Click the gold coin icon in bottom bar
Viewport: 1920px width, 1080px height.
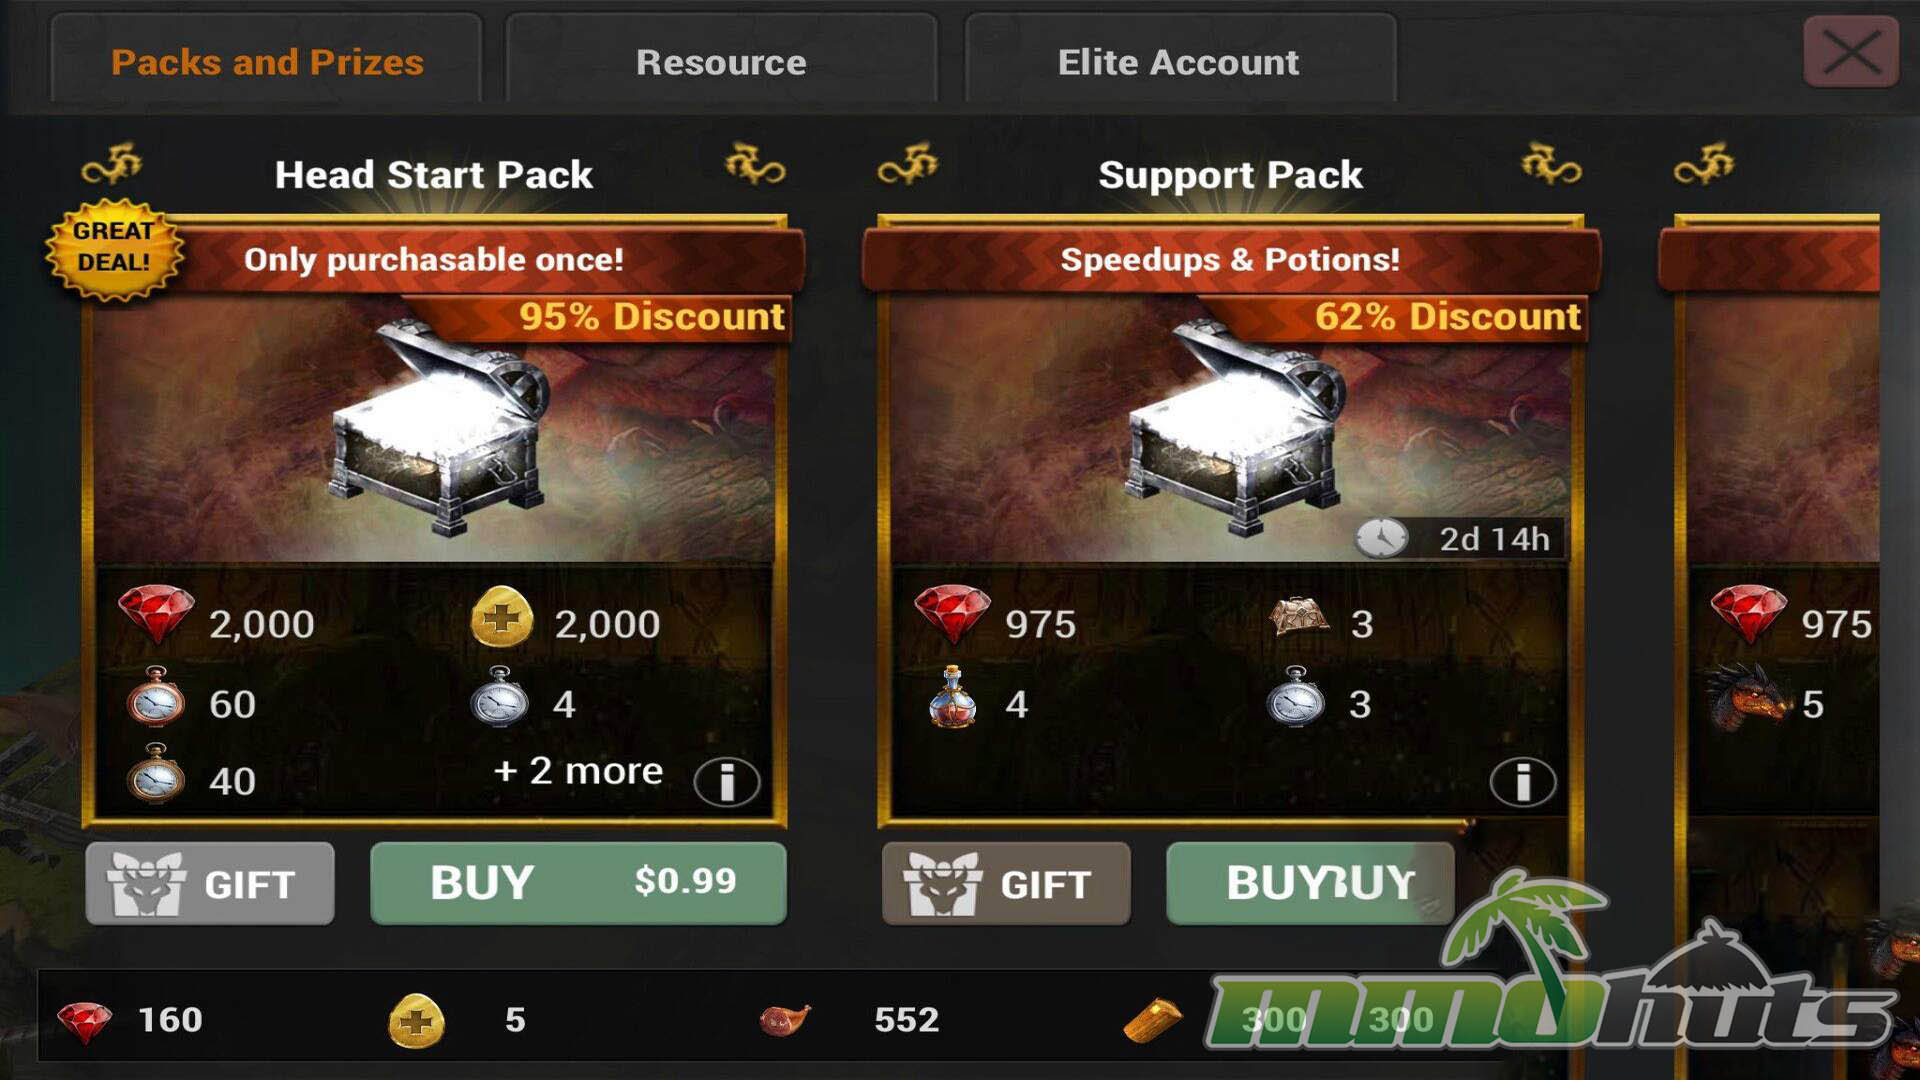pyautogui.click(x=417, y=1021)
